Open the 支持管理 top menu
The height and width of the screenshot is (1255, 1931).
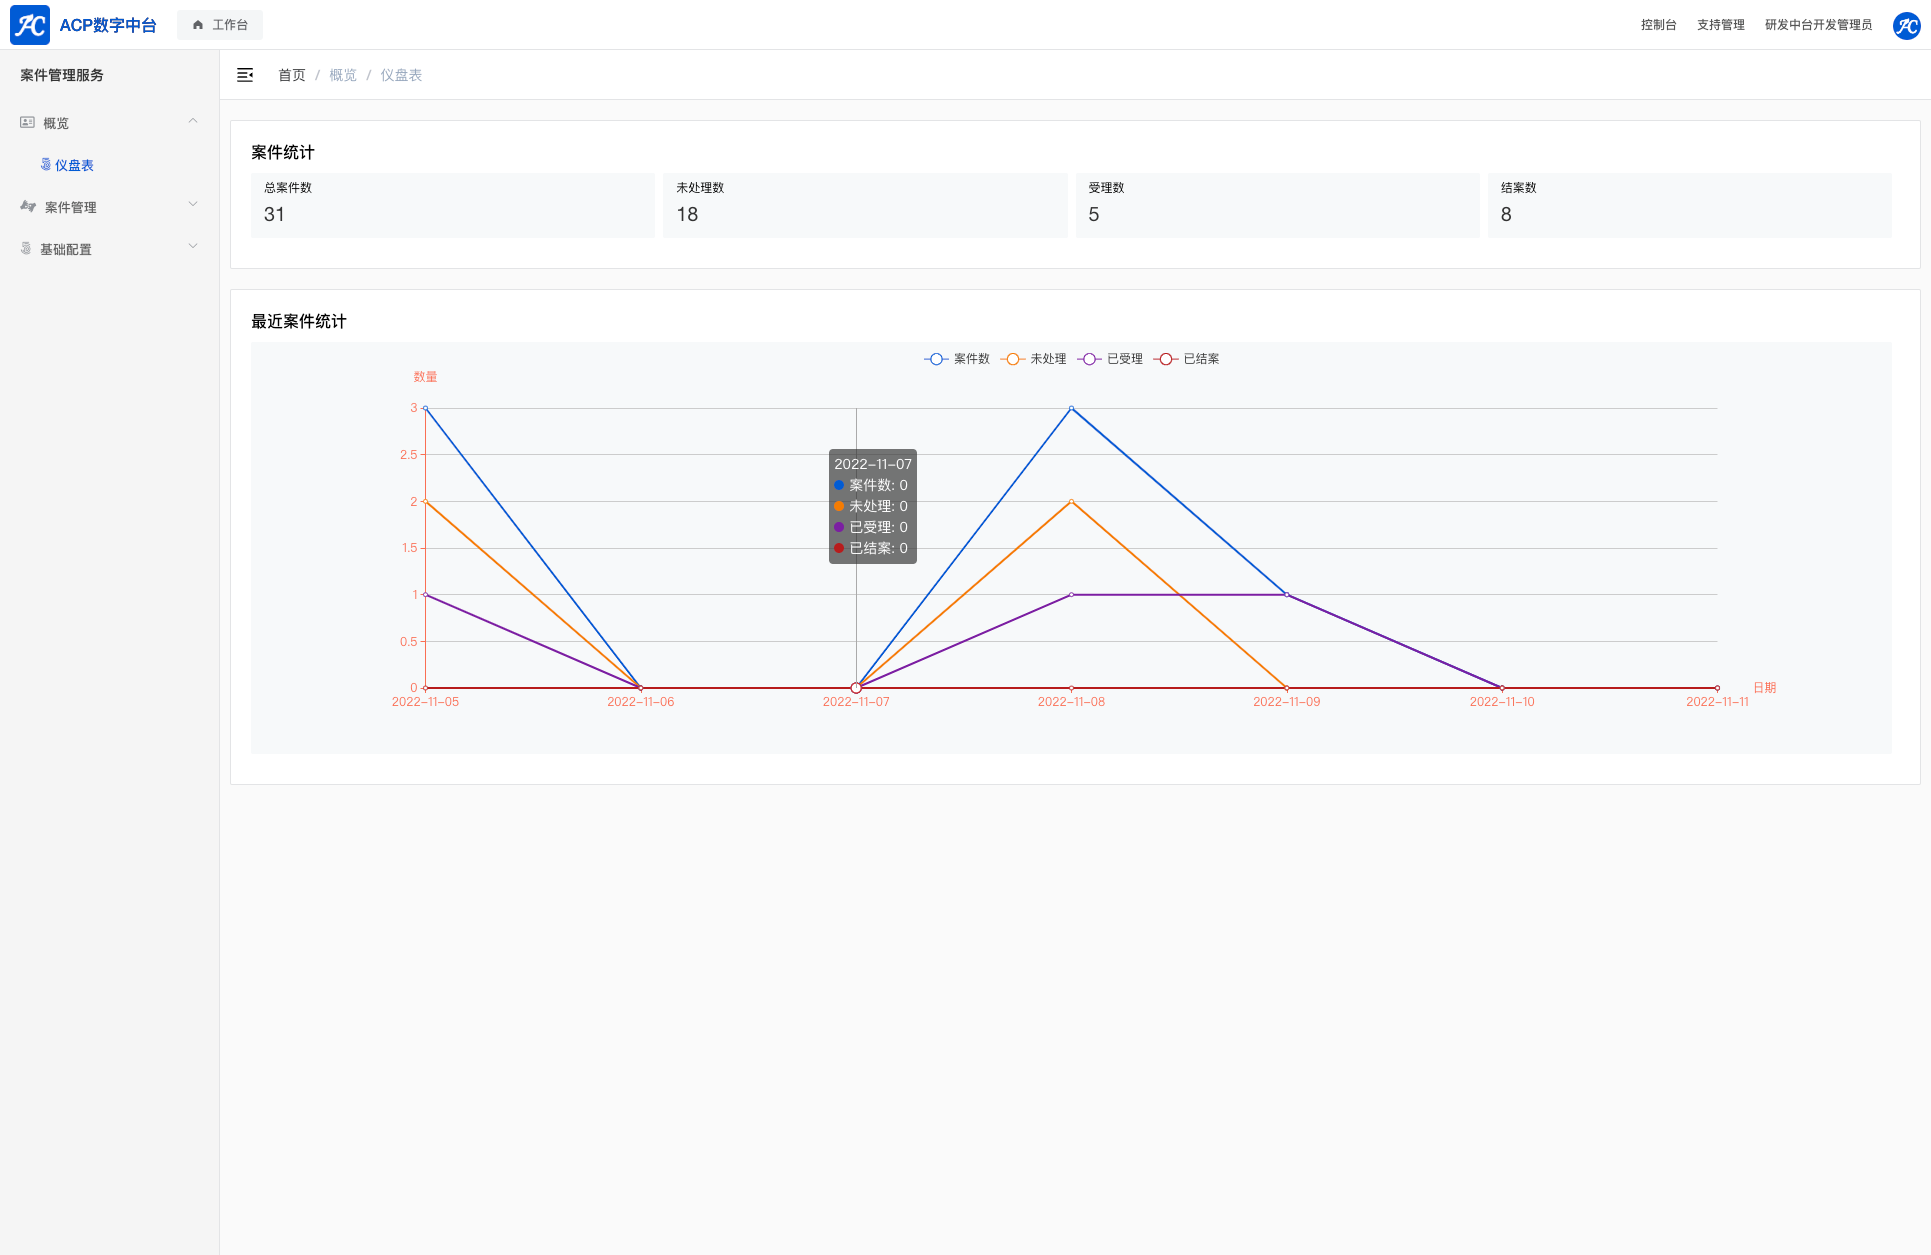coord(1720,25)
